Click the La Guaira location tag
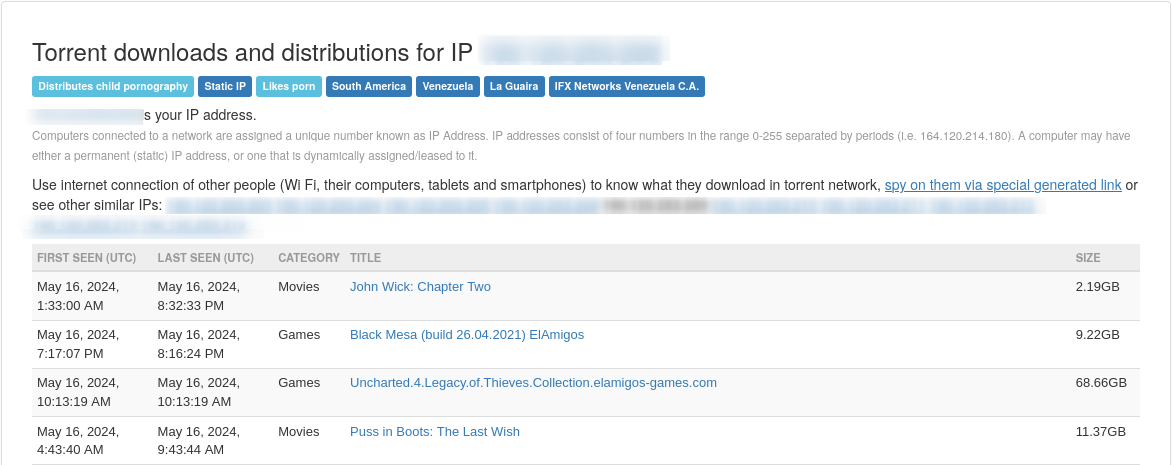 (x=514, y=87)
